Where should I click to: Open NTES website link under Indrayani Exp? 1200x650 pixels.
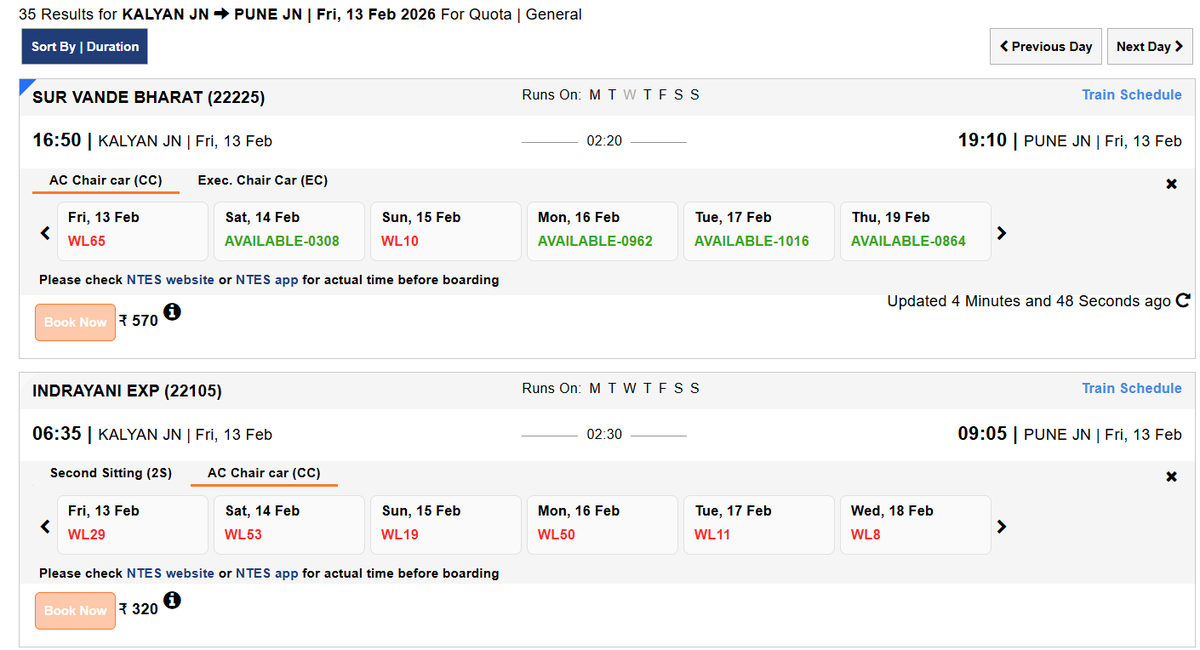pos(170,573)
